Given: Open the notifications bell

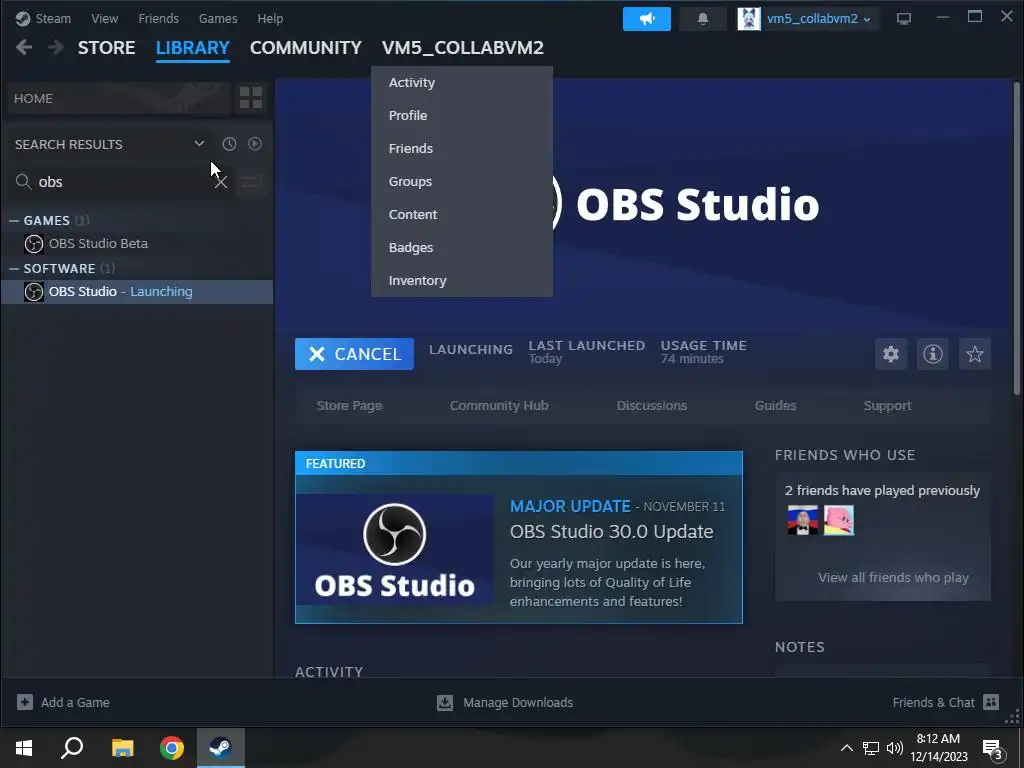Looking at the screenshot, I should [703, 19].
